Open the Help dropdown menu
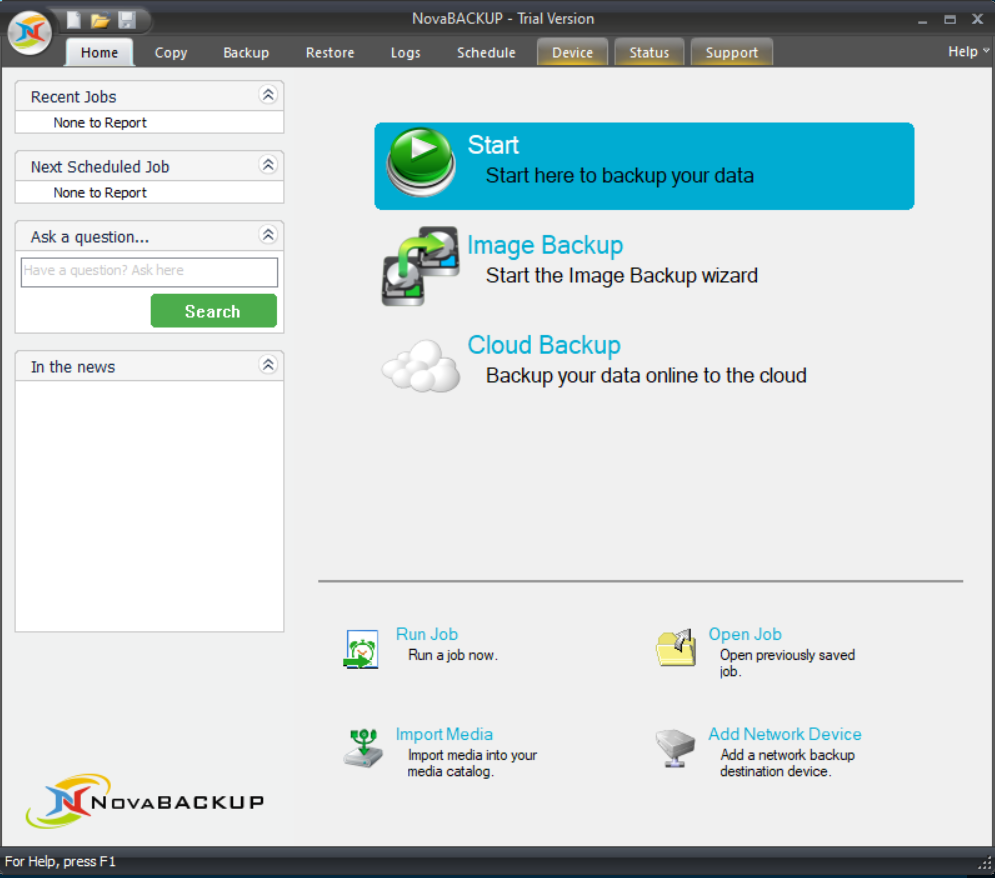Viewport: 995px width, 878px height. click(967, 52)
